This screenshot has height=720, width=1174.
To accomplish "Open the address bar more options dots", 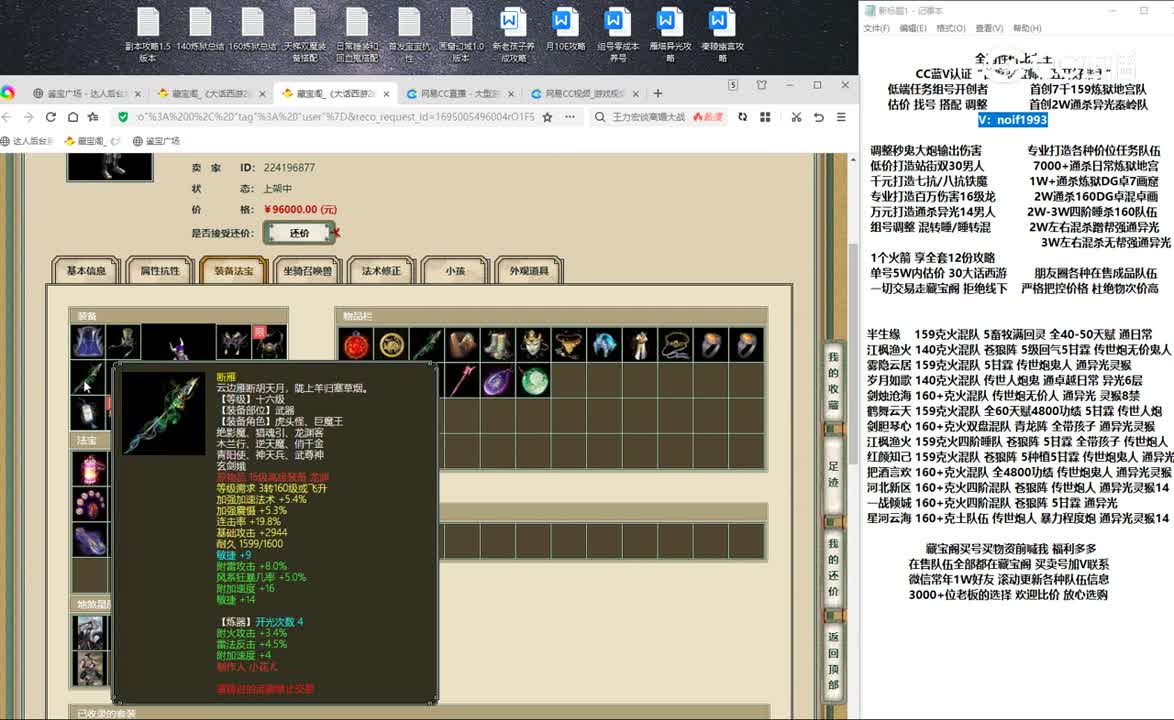I will (x=570, y=117).
